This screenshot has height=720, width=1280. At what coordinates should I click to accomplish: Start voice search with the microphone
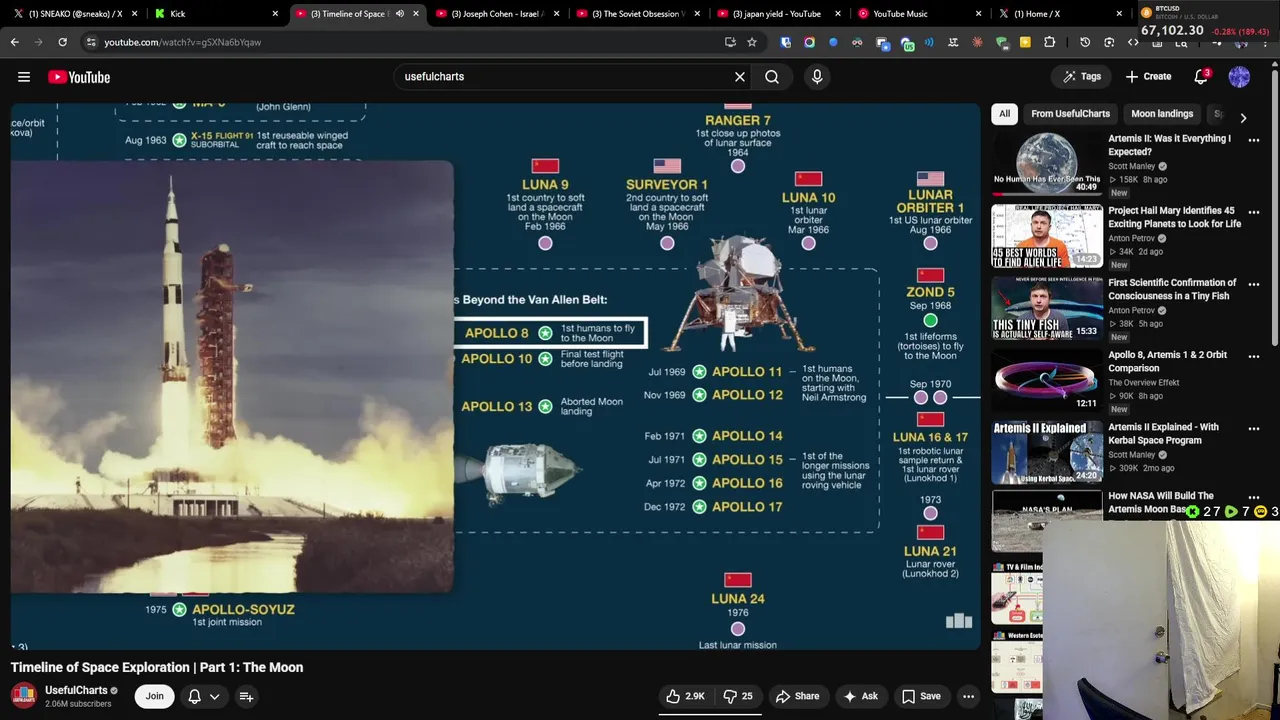[x=817, y=77]
